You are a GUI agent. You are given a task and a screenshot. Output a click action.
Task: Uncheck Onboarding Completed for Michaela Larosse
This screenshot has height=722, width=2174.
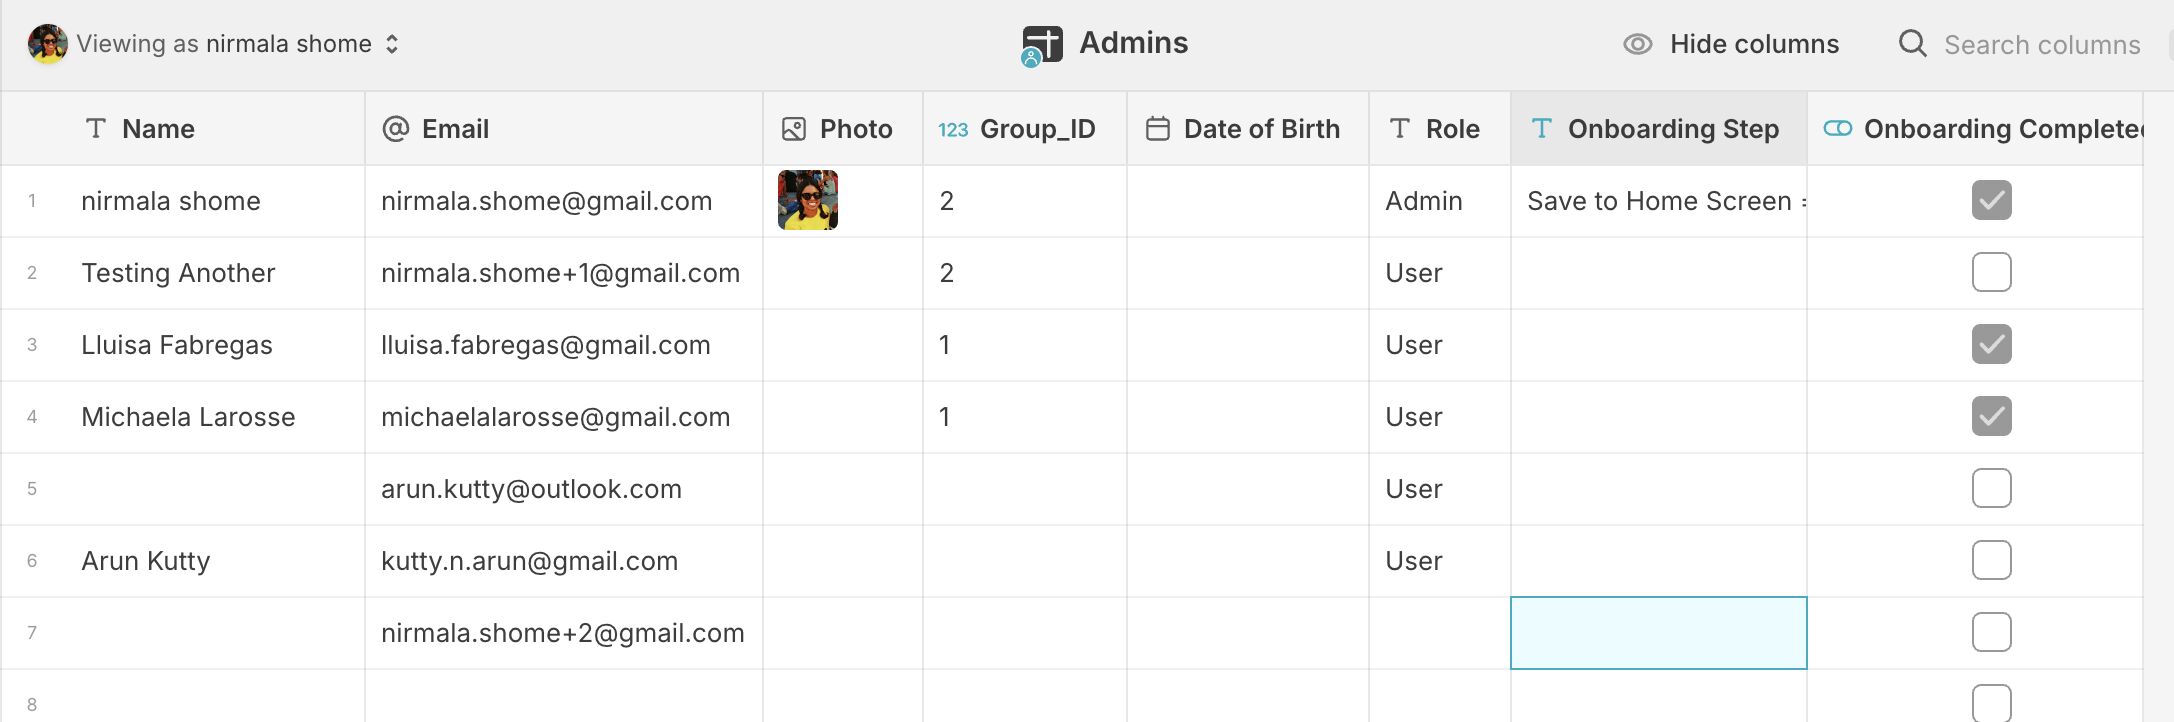click(x=1991, y=416)
